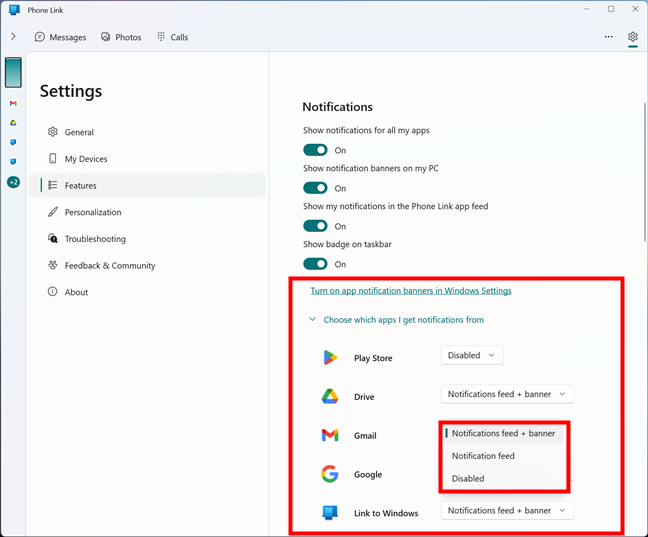Open the Drive notification dropdown

[x=507, y=394]
